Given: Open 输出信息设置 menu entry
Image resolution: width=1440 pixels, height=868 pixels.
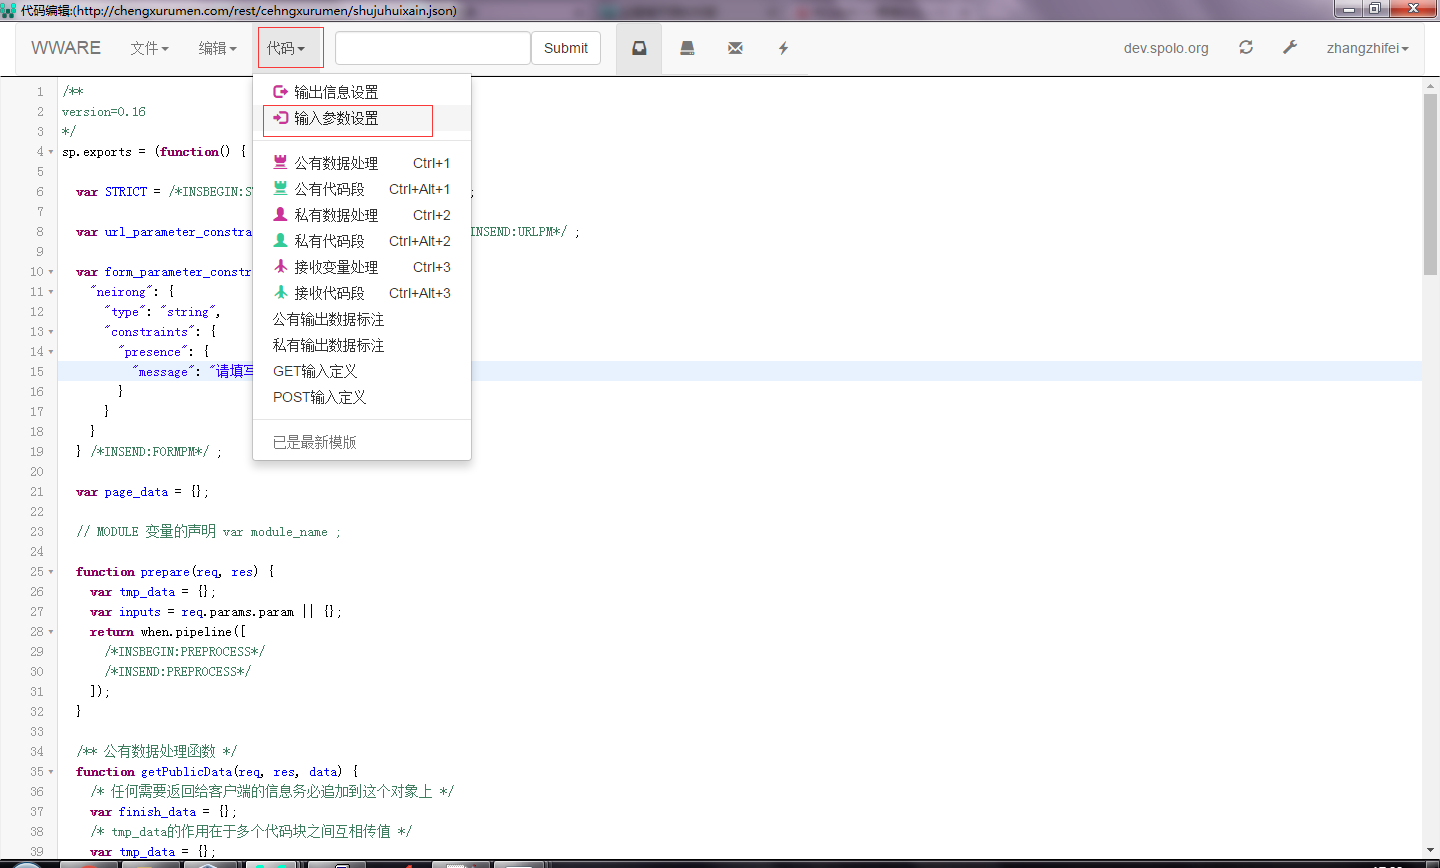Looking at the screenshot, I should coord(362,92).
